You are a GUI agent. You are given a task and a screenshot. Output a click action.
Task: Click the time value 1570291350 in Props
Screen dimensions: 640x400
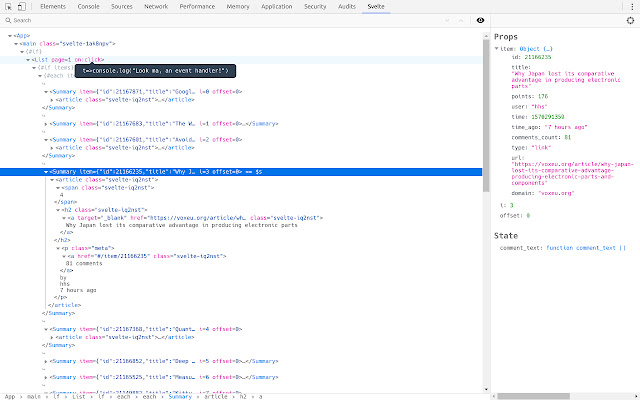point(548,117)
